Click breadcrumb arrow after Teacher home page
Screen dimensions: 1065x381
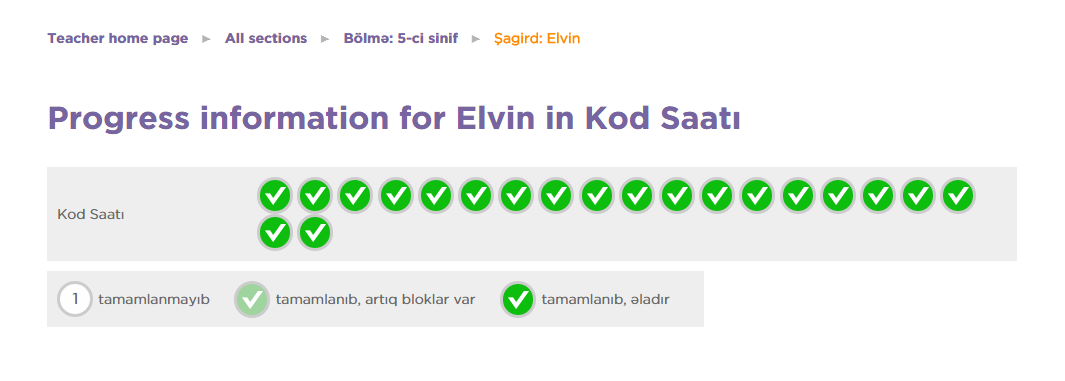tap(206, 39)
